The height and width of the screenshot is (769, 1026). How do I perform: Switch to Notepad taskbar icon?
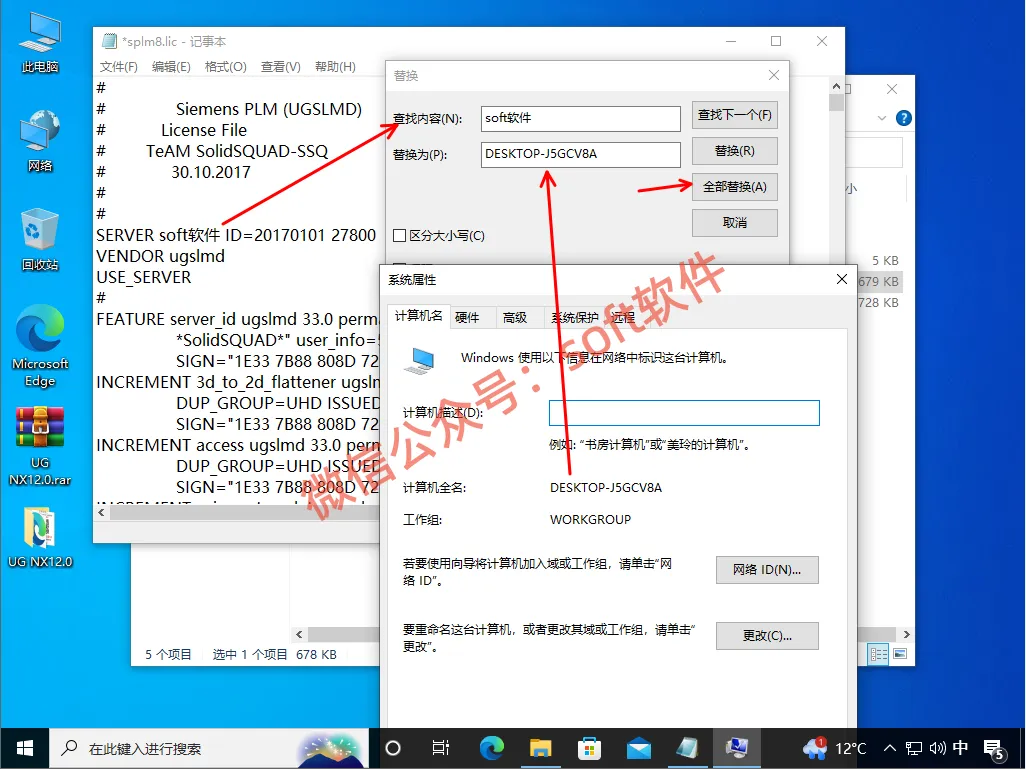(688, 748)
